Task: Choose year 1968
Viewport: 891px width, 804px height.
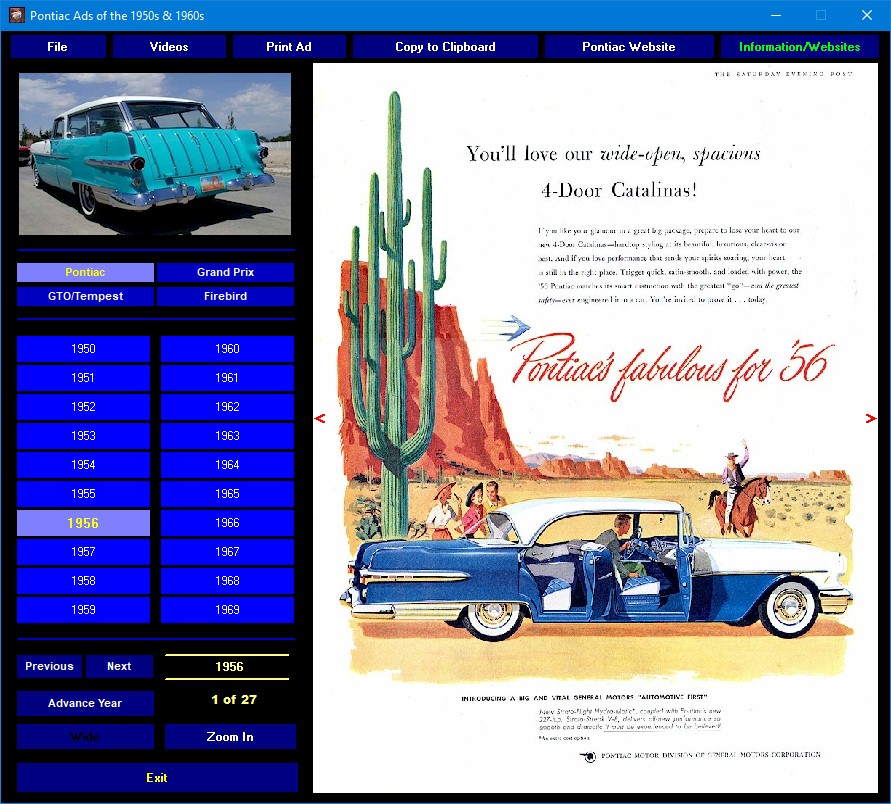Action: point(227,581)
